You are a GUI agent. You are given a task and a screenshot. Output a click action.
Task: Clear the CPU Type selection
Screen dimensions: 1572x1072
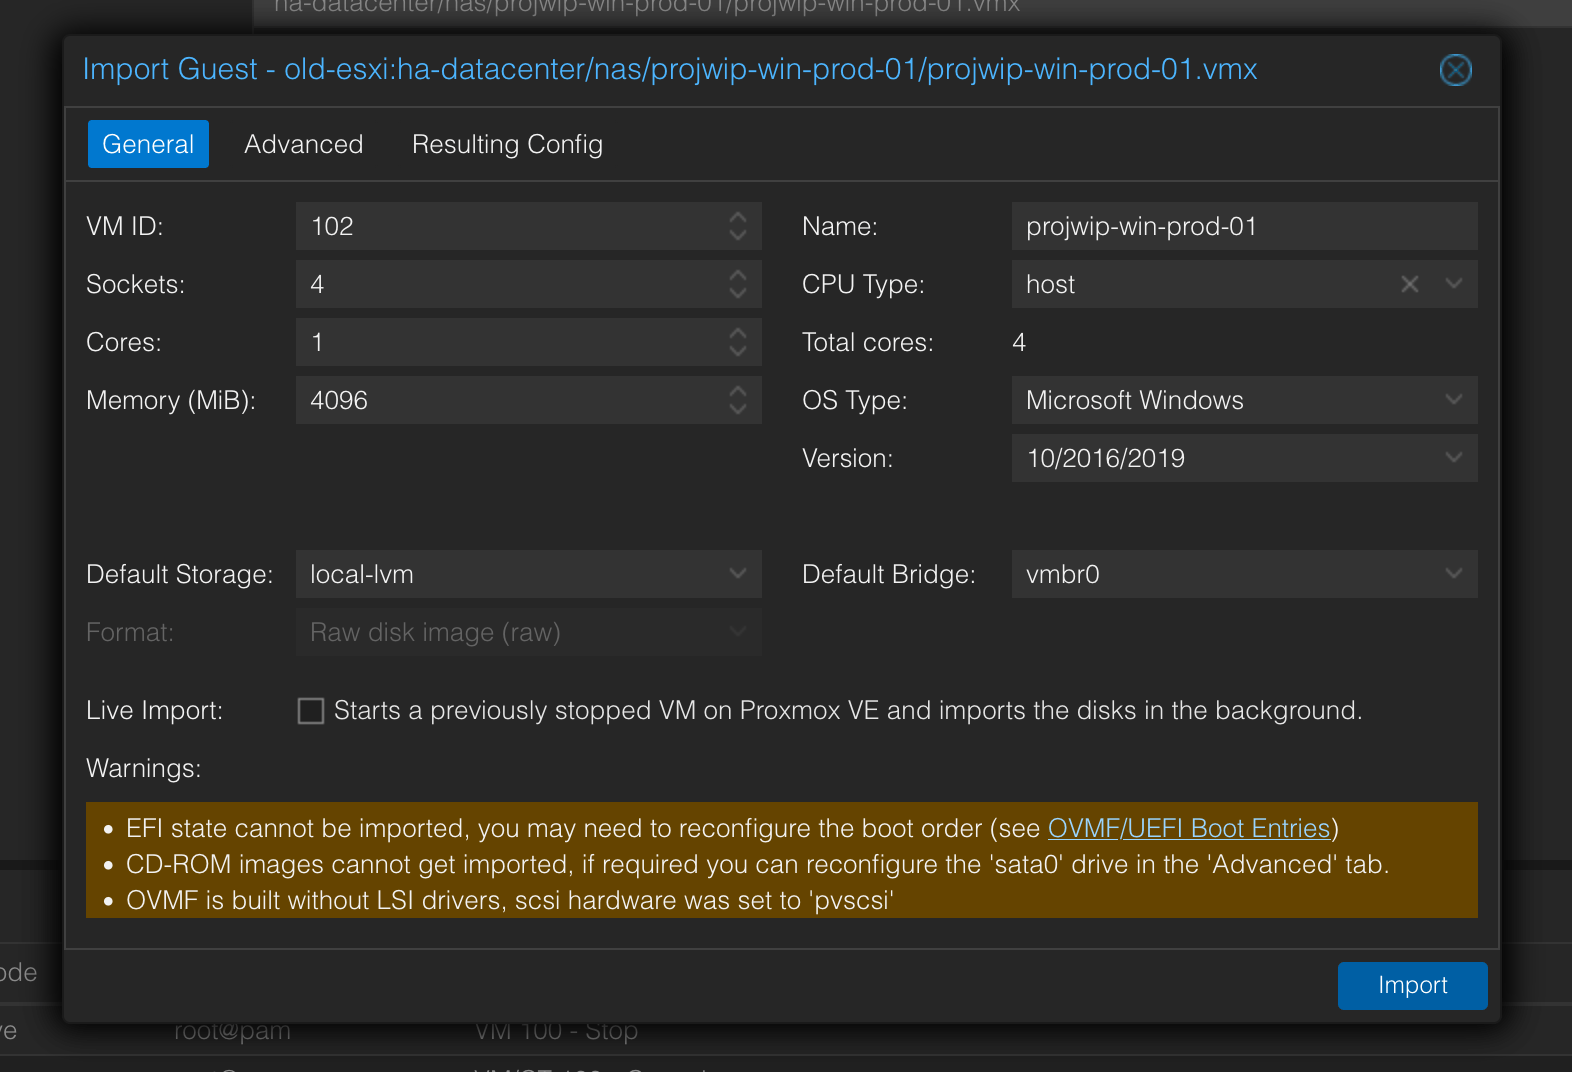pyautogui.click(x=1410, y=284)
